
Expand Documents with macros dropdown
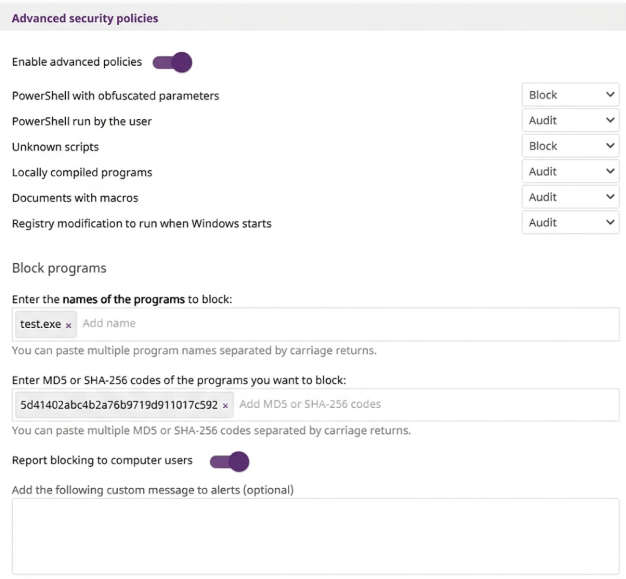point(570,197)
